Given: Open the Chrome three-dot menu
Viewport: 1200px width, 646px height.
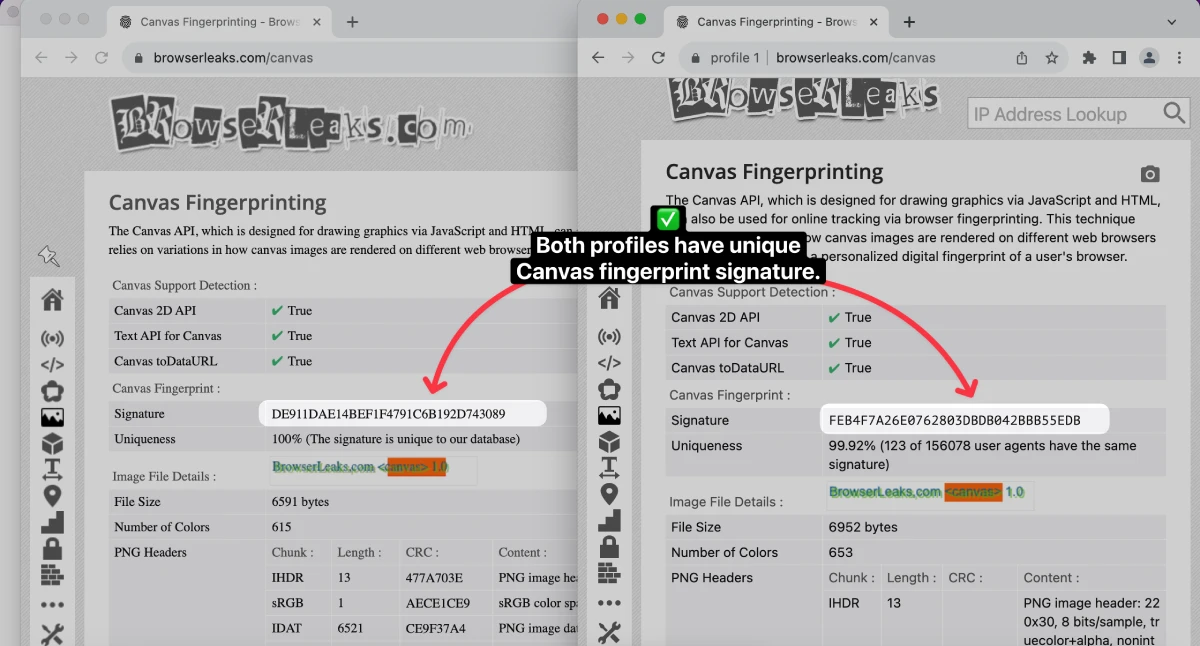Looking at the screenshot, I should [x=1180, y=57].
